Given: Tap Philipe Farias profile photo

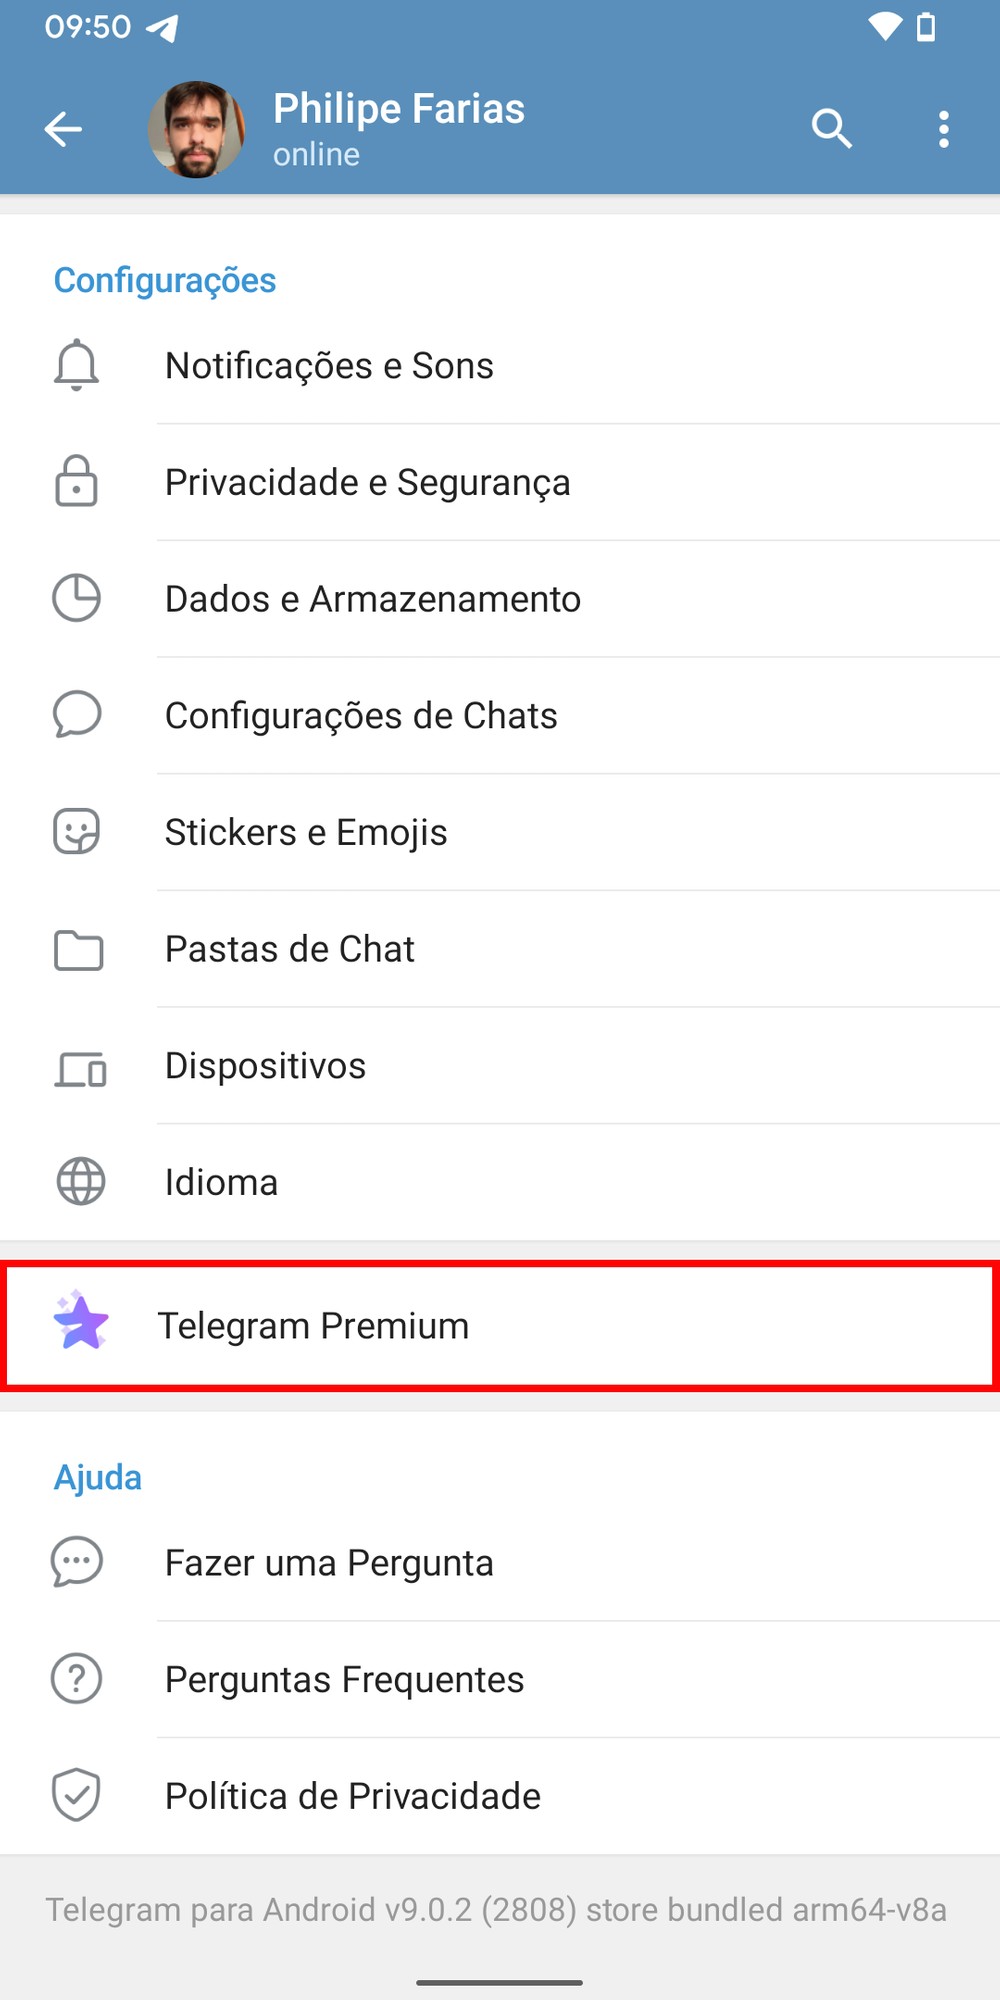Looking at the screenshot, I should pos(196,129).
